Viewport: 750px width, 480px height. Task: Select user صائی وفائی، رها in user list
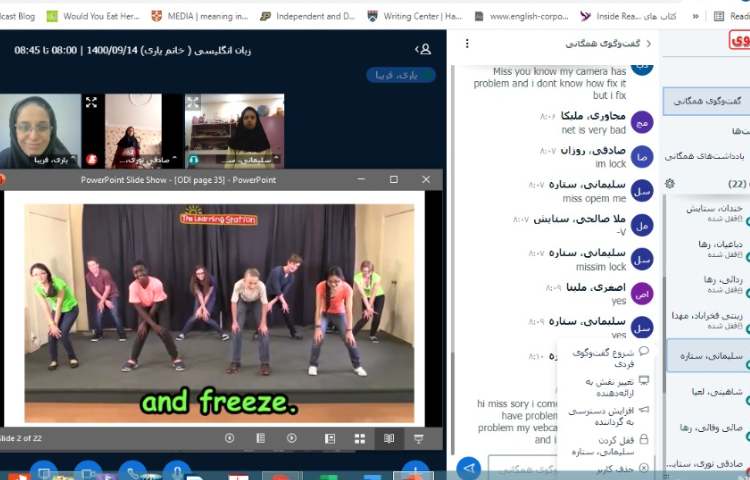pyautogui.click(x=709, y=427)
